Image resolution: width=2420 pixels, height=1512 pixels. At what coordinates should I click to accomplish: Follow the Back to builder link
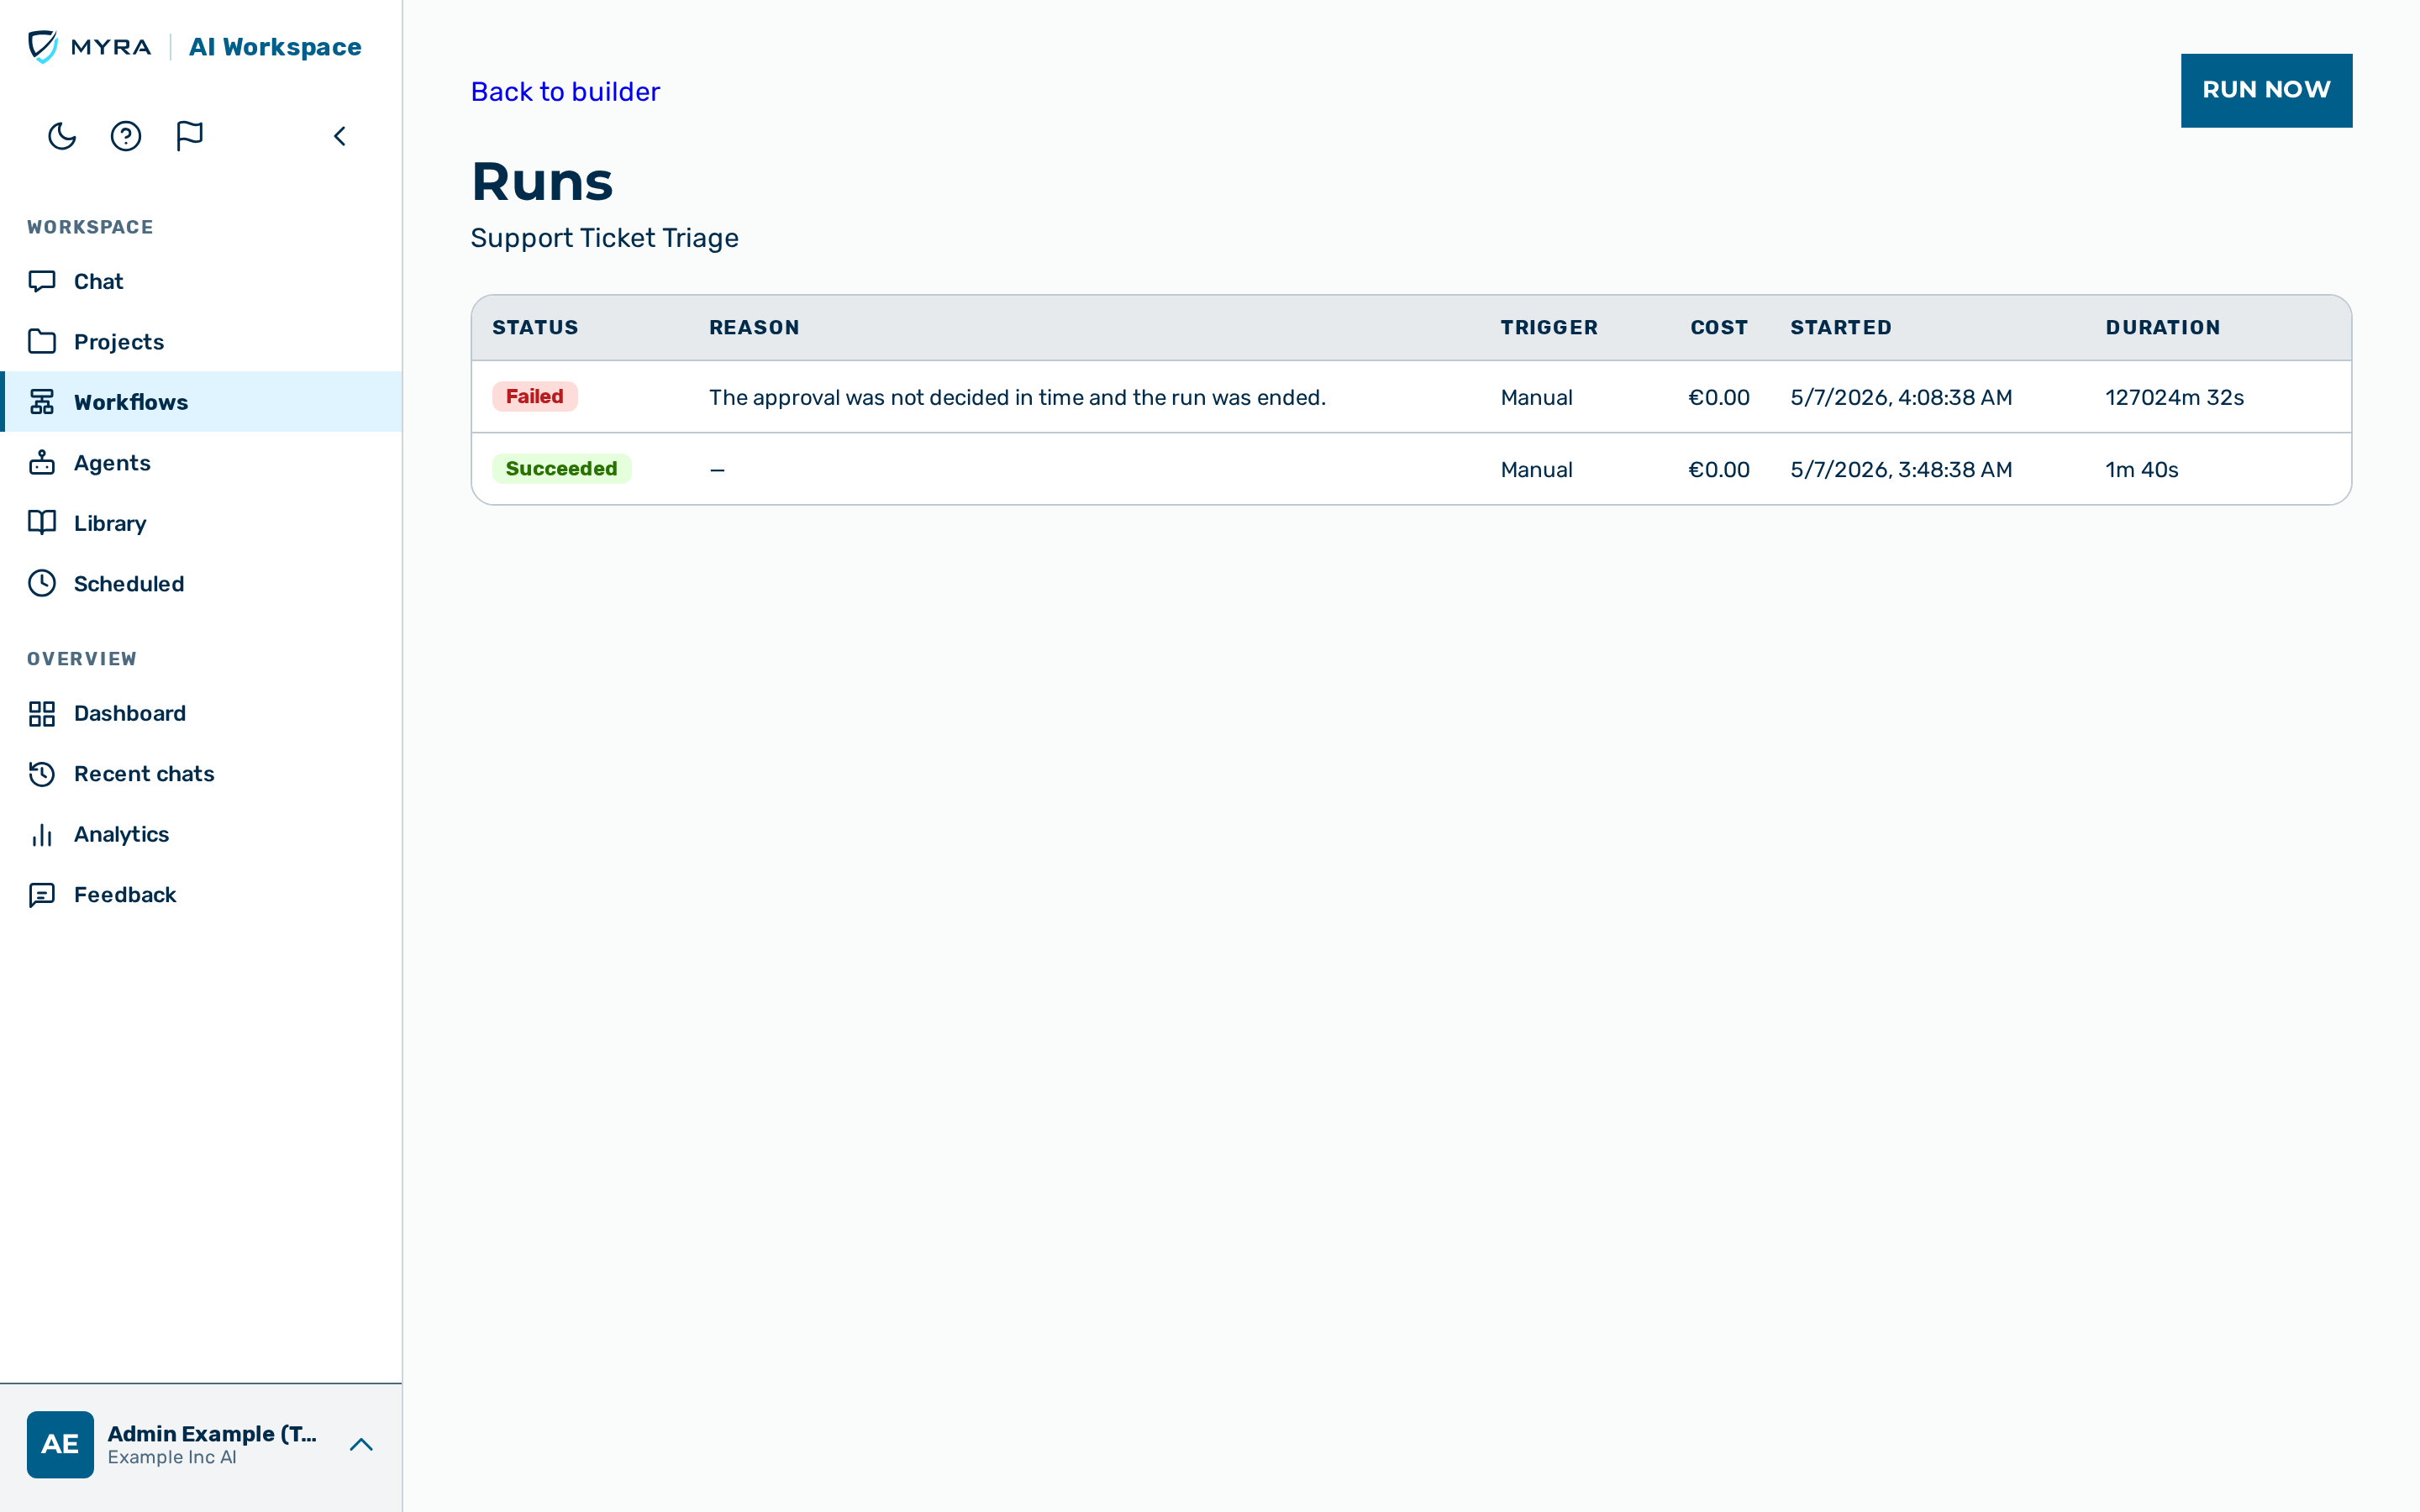coord(565,92)
